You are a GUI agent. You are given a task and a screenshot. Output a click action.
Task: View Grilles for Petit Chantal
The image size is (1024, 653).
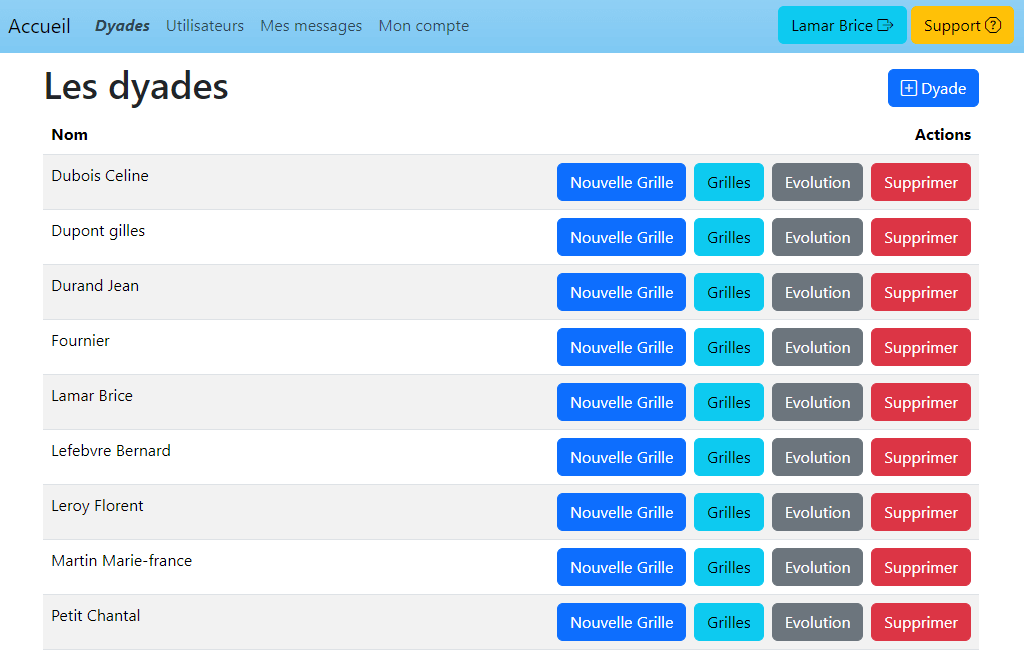click(728, 622)
